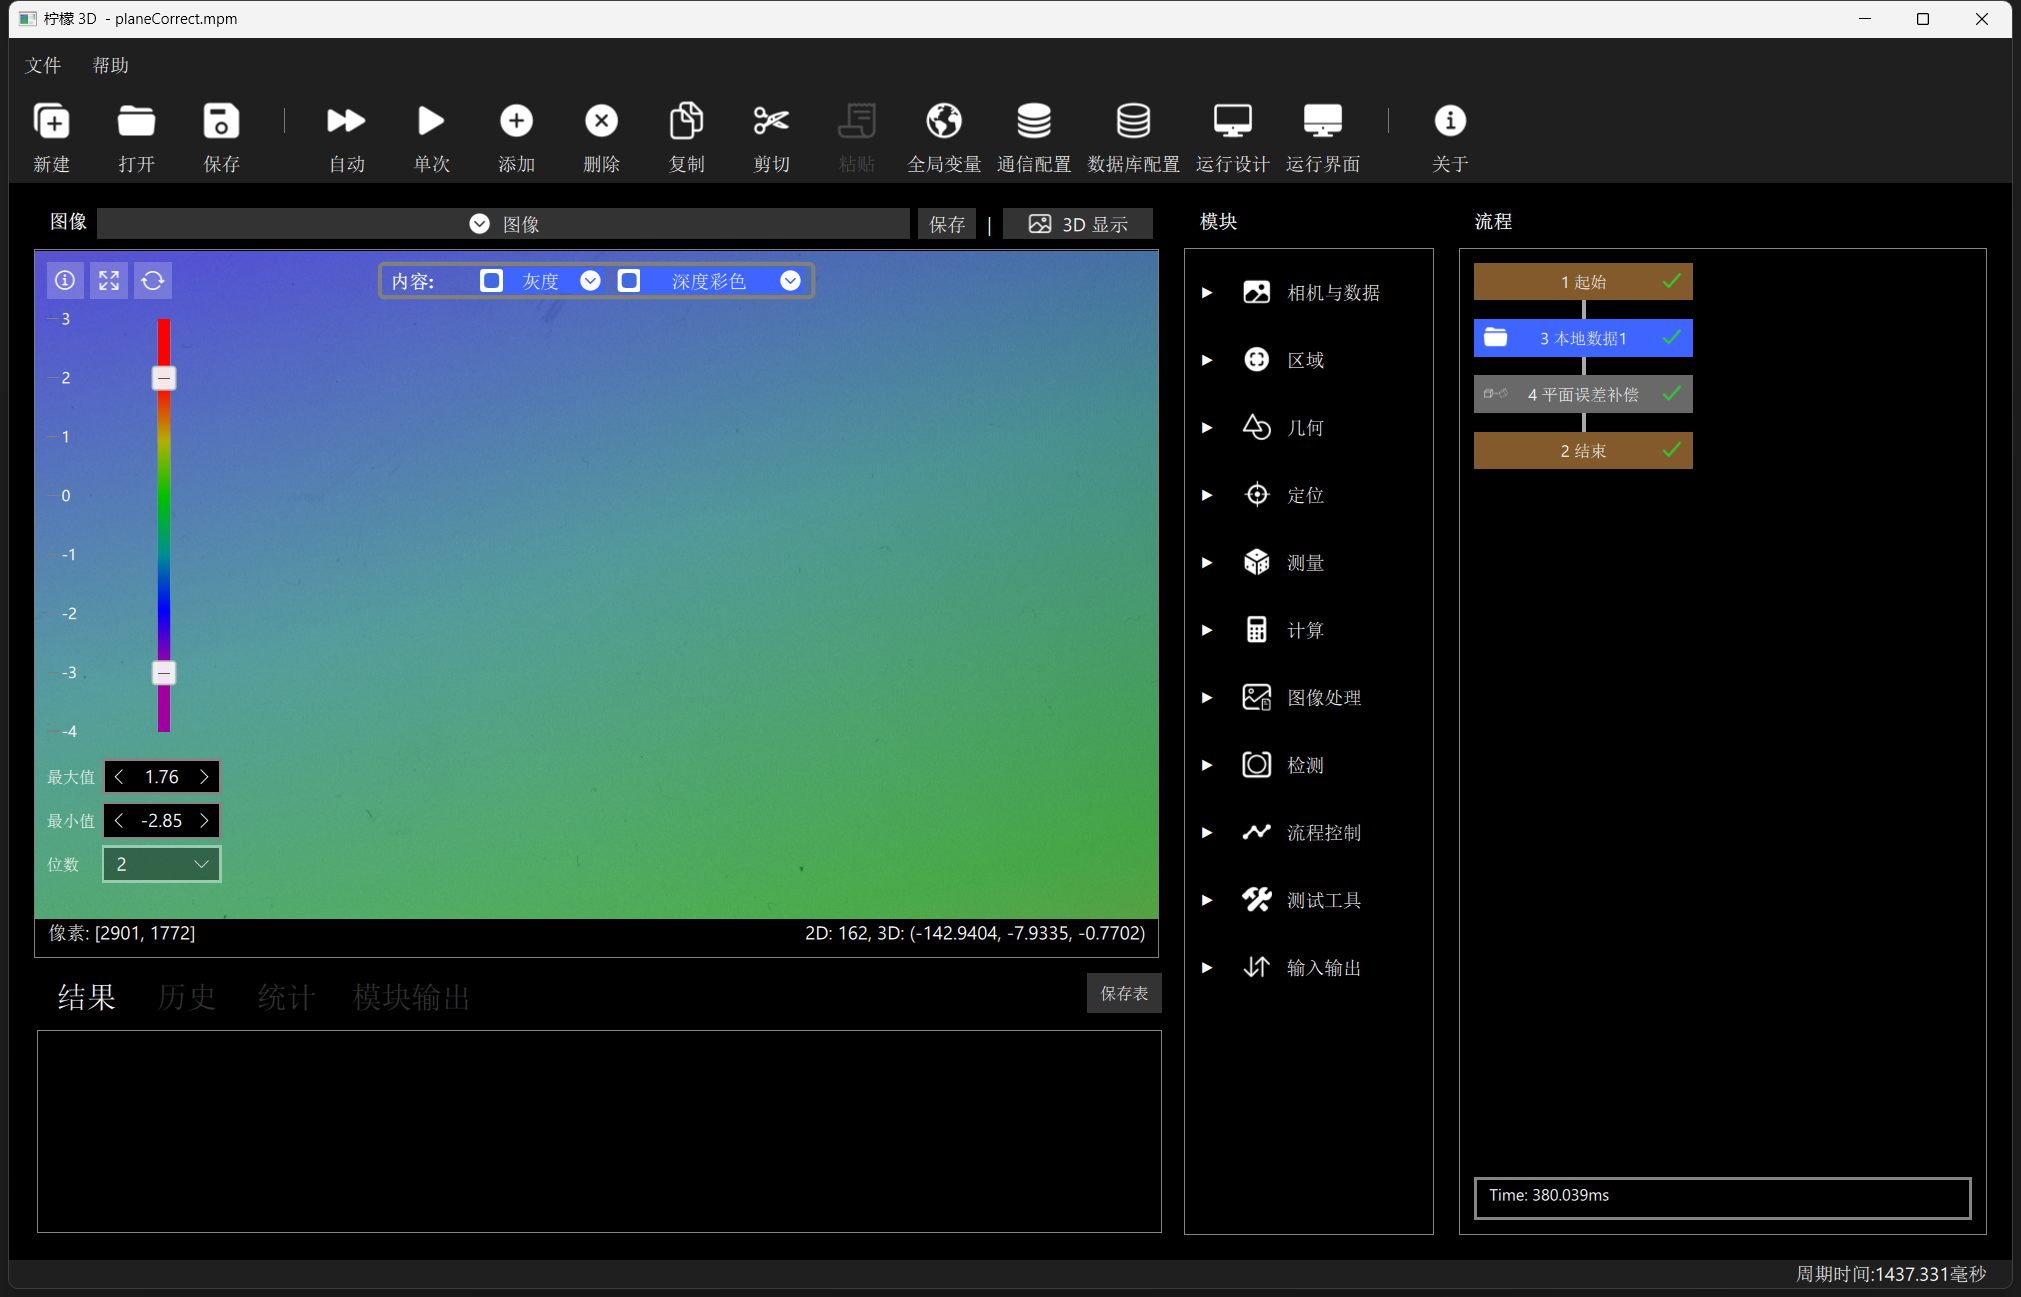Click the refresh icon in image viewer

coord(153,281)
